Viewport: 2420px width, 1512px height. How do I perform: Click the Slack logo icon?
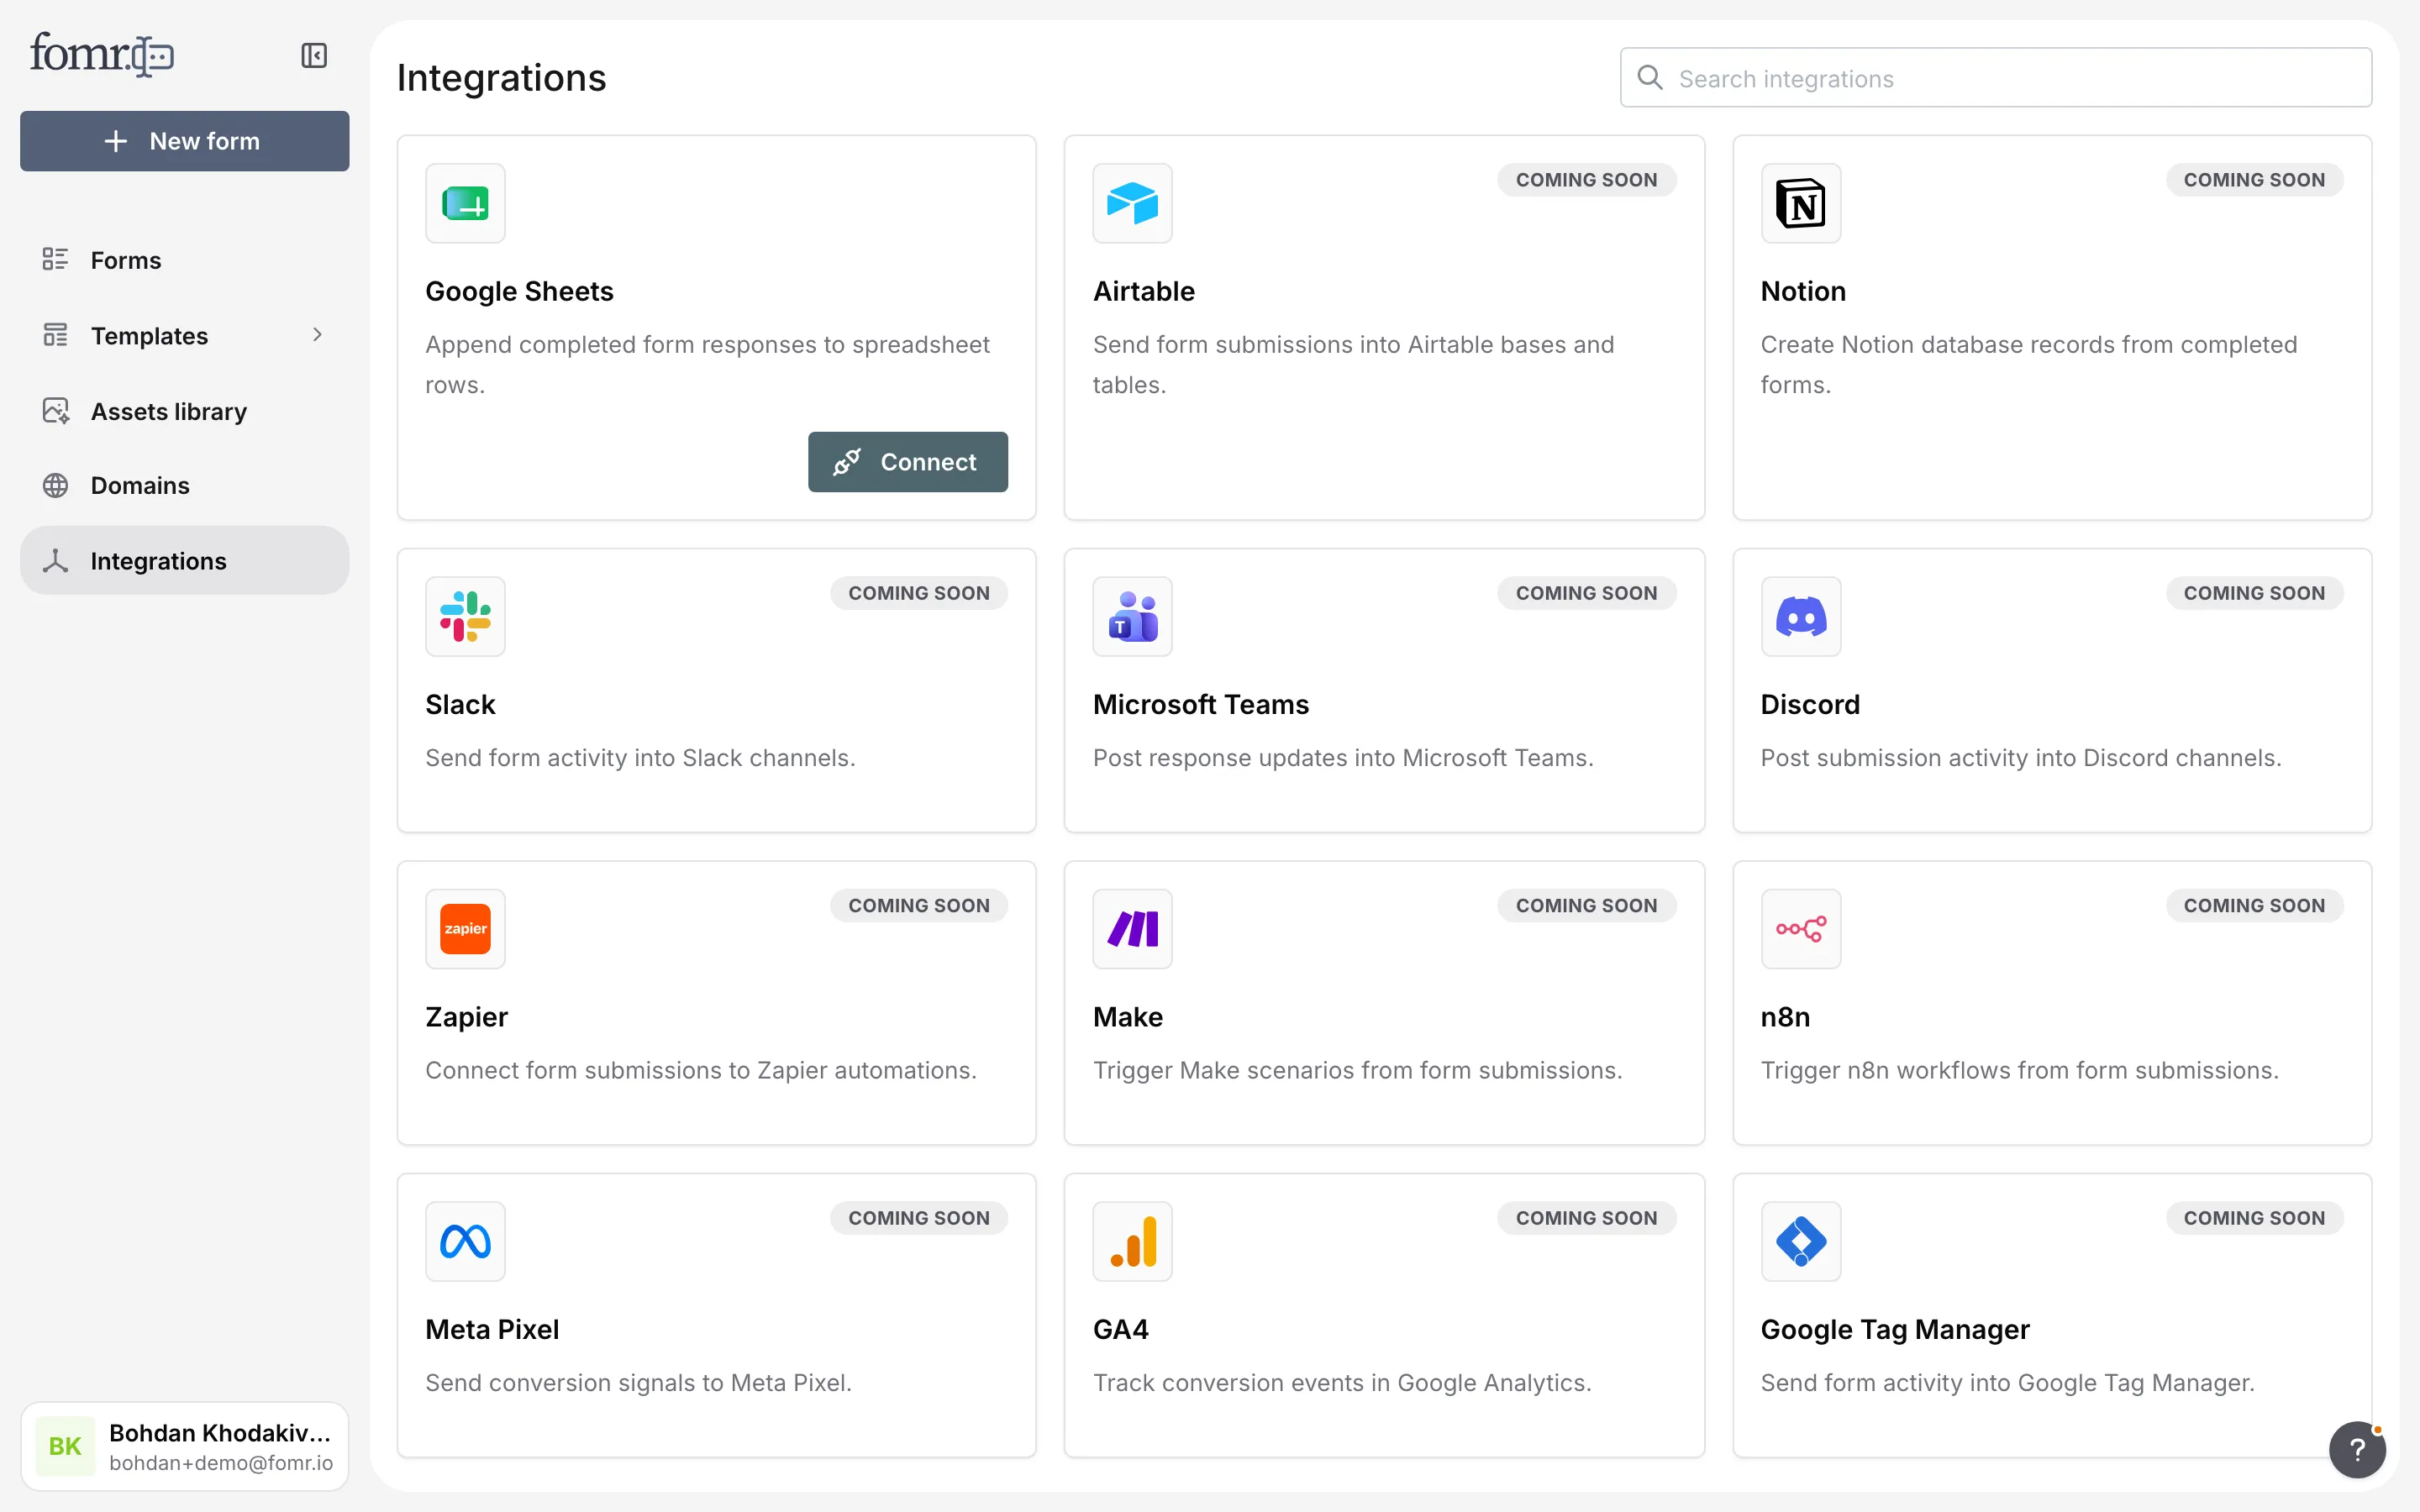pos(465,616)
